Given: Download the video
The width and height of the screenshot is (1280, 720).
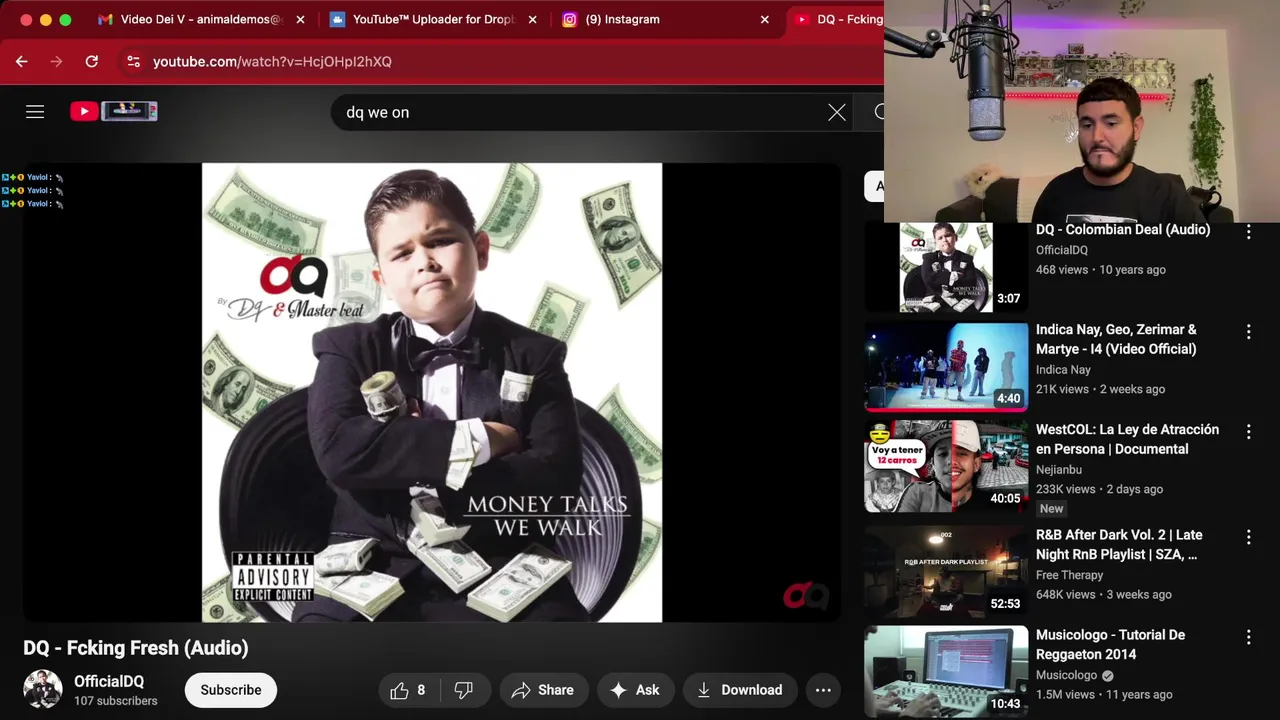Looking at the screenshot, I should 740,690.
